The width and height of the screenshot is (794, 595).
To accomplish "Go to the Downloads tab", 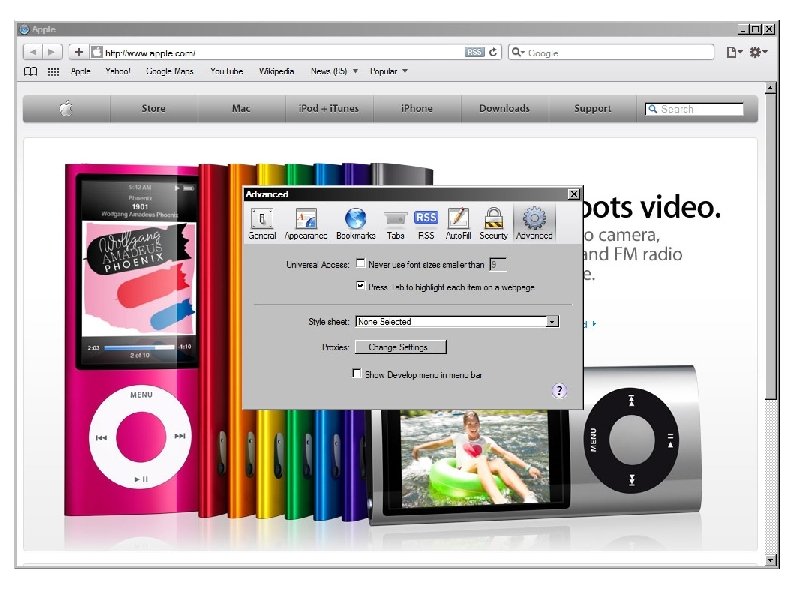I will click(x=504, y=108).
